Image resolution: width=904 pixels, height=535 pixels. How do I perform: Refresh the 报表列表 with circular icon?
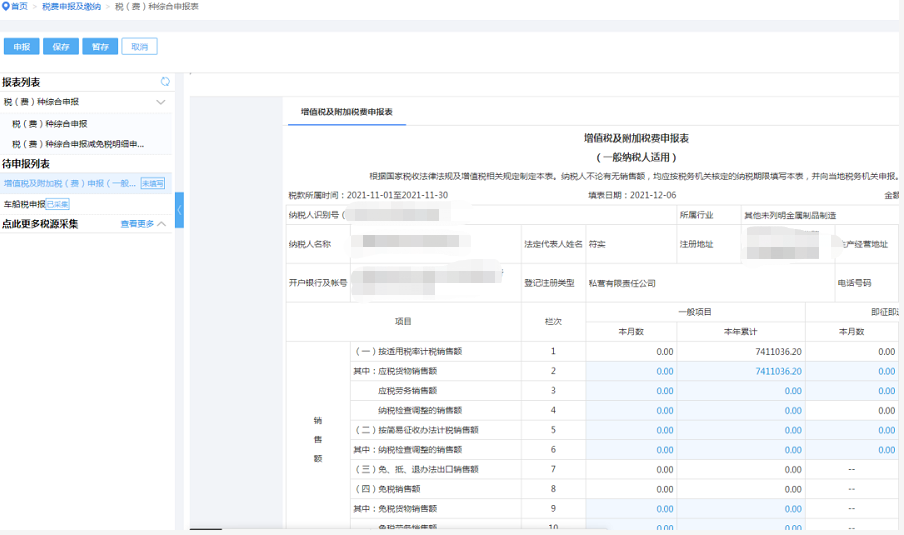[165, 82]
